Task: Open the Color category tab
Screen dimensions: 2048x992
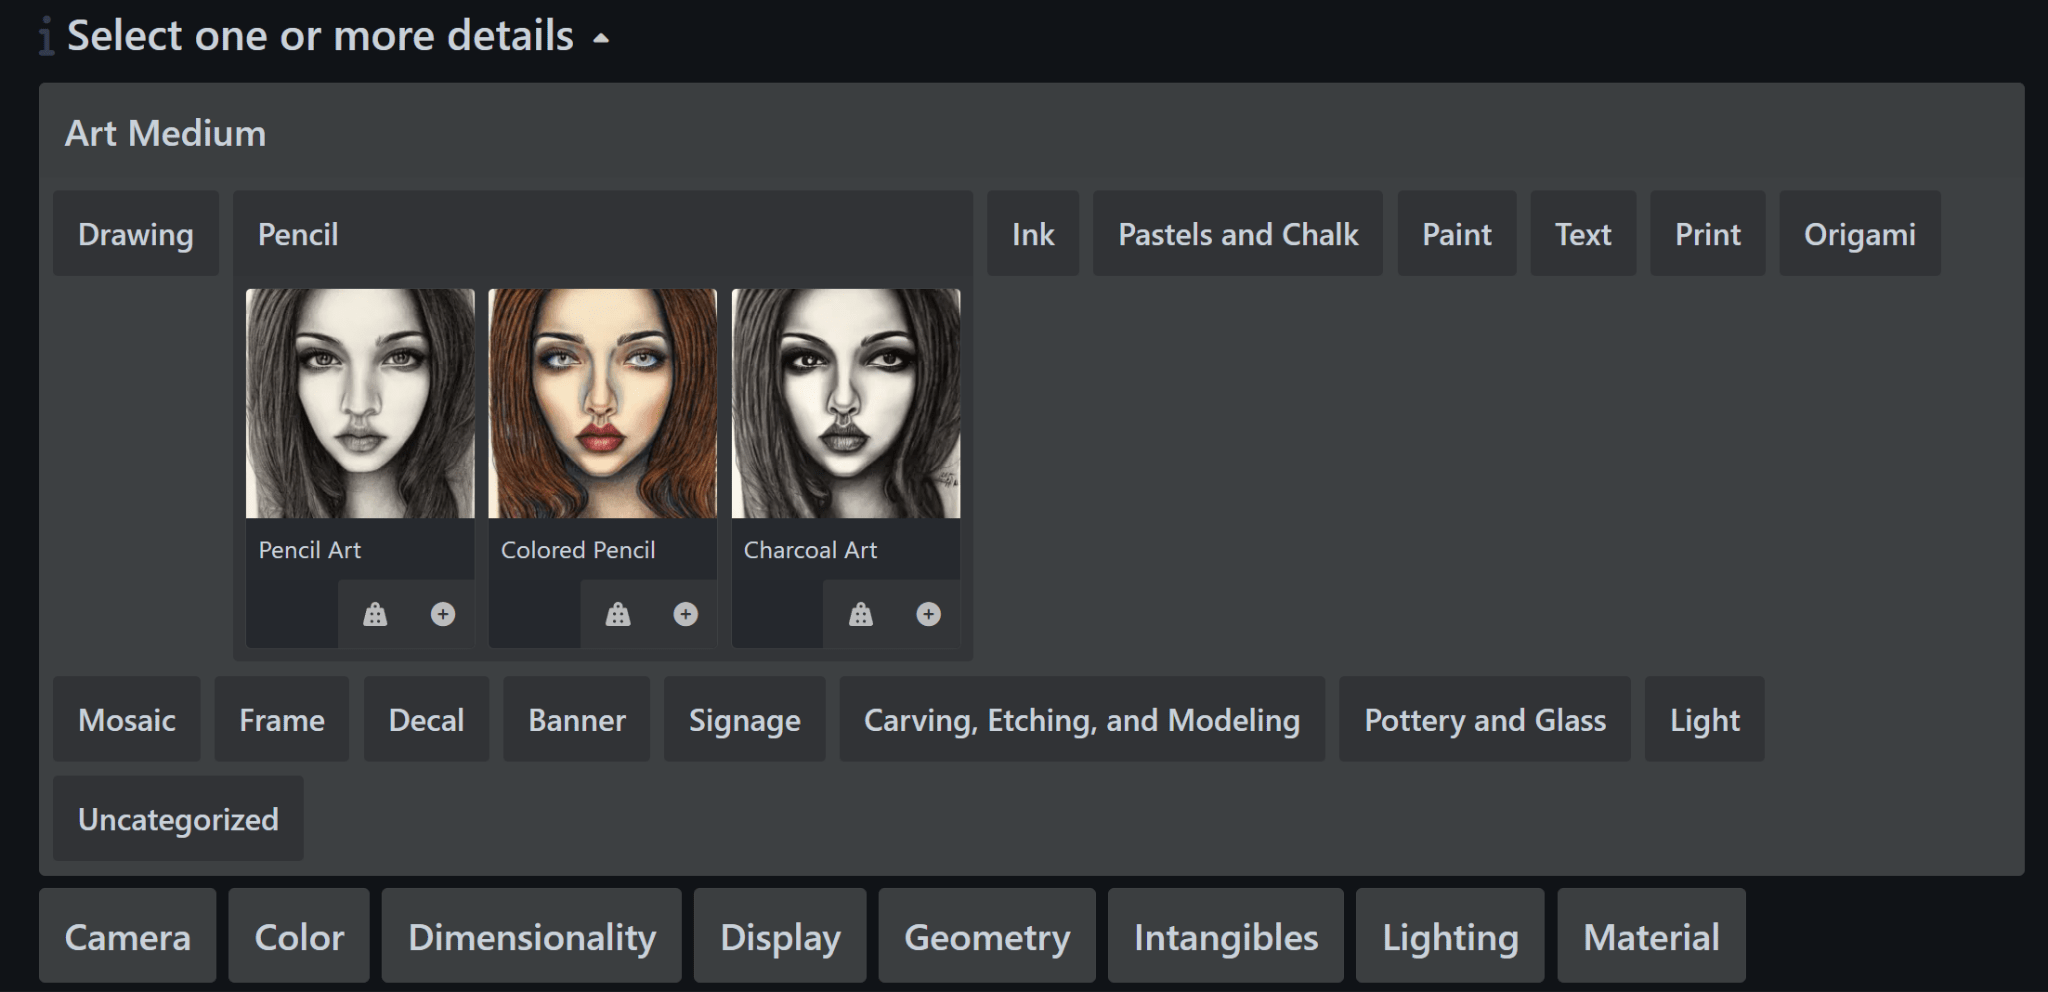Action: (299, 937)
